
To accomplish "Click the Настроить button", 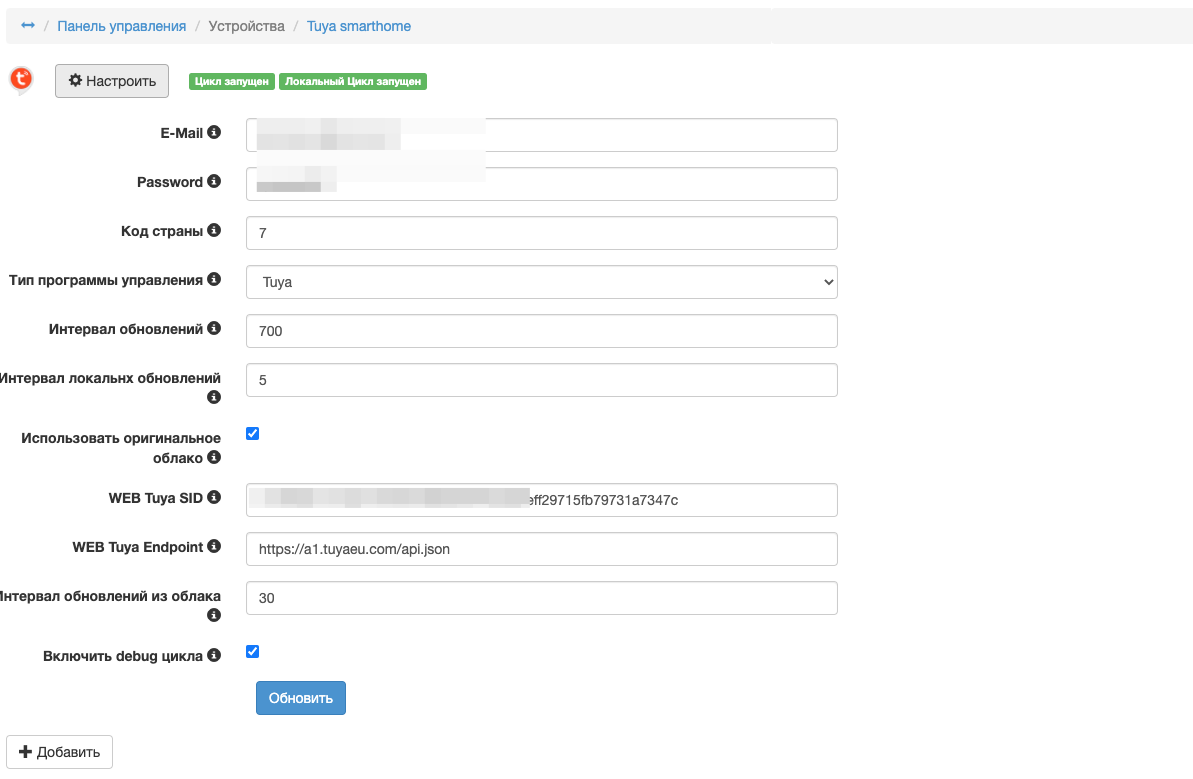I will [x=112, y=81].
